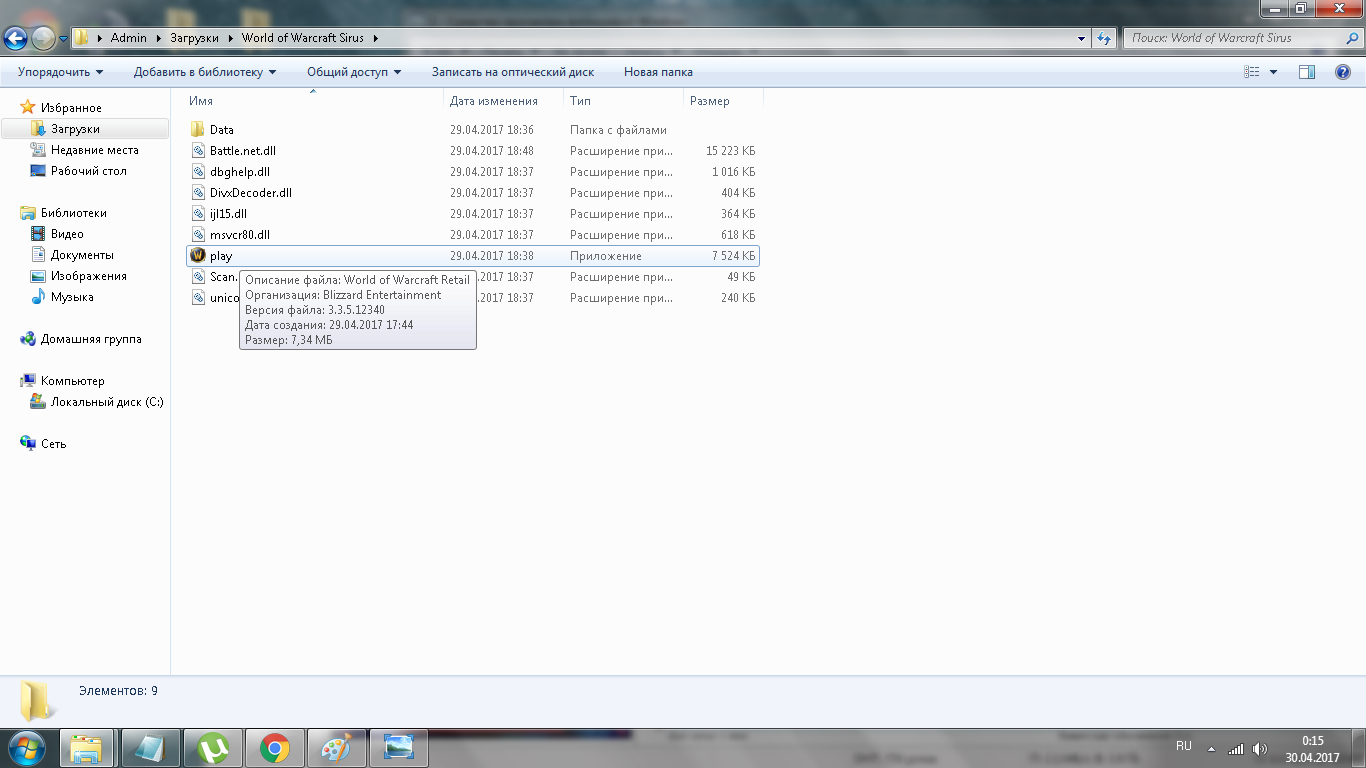Viewport: 1366px width, 768px height.
Task: Click the help question mark icon
Action: [1343, 72]
